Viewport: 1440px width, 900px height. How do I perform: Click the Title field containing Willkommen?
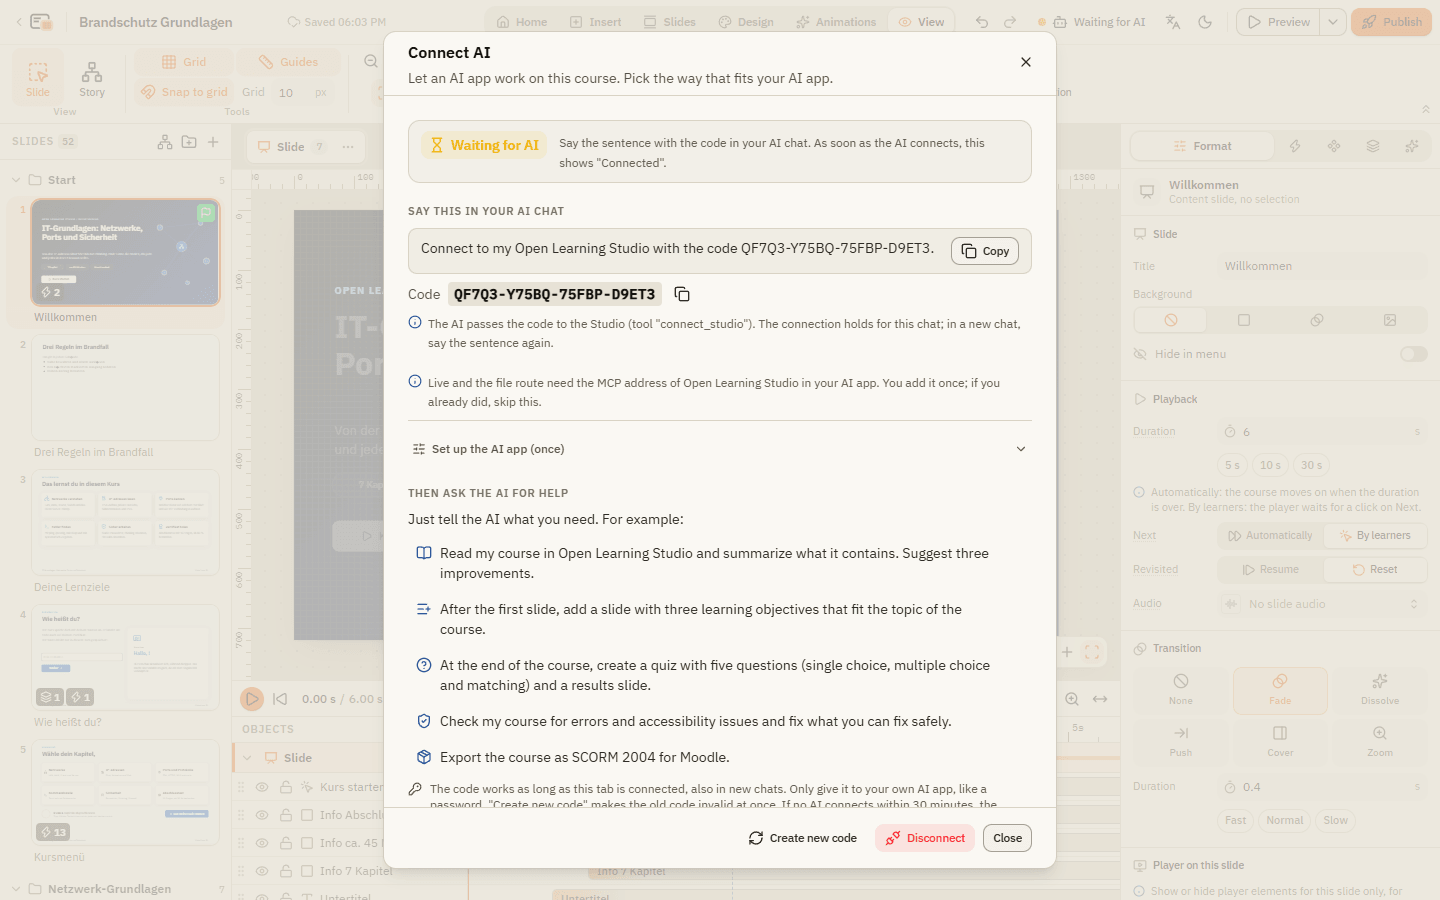[x=1322, y=266]
